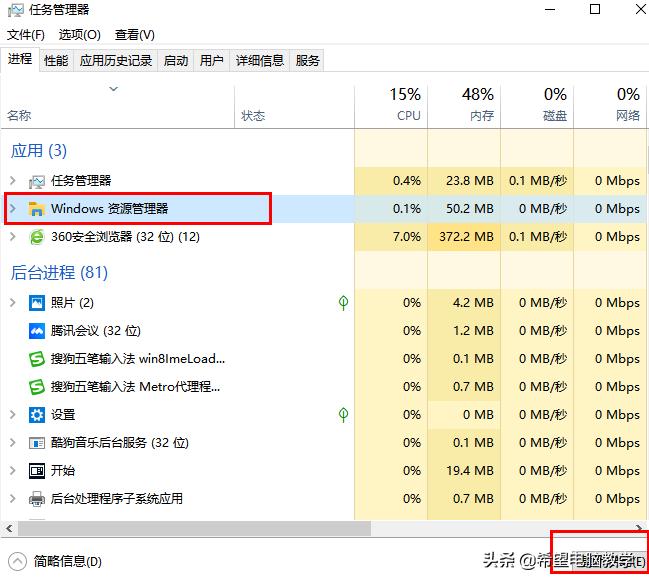The height and width of the screenshot is (583, 649).
Task: Click the printer icon for 后台处理程序子系统应用
Action: coord(36,499)
